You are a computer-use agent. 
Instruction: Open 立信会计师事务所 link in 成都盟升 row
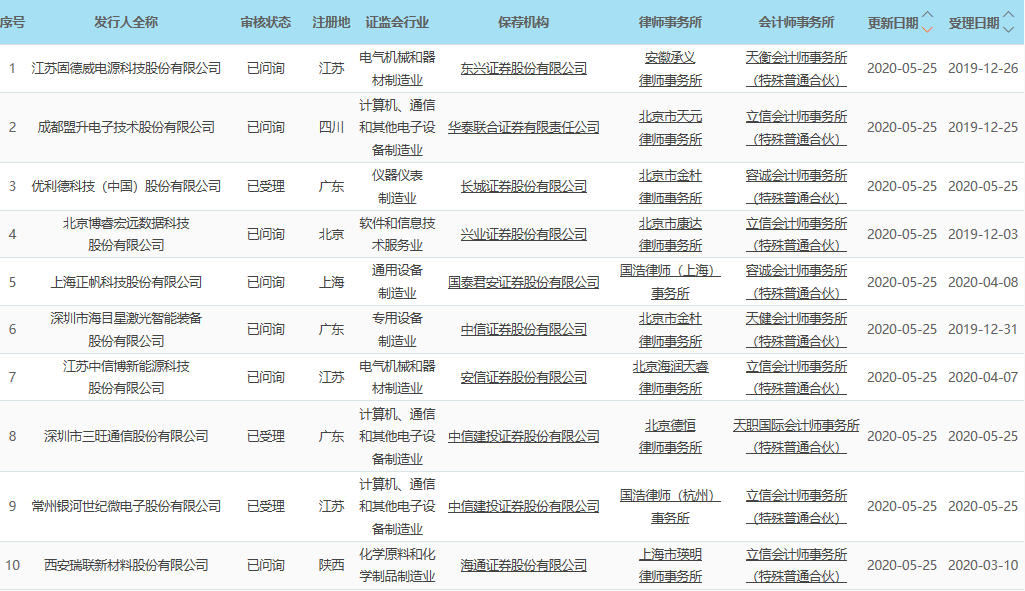tap(796, 127)
